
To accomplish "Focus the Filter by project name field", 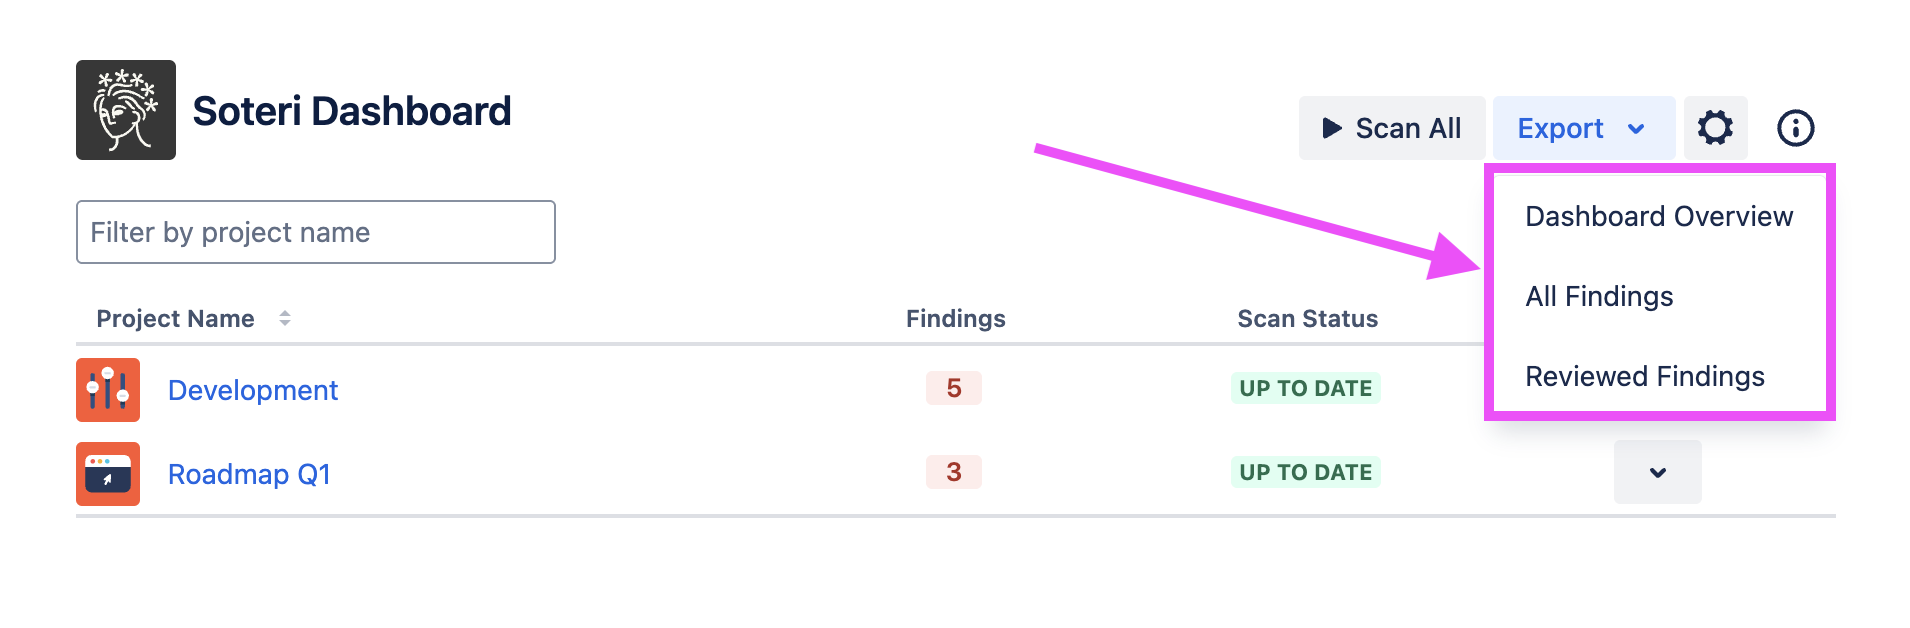I will [316, 232].
